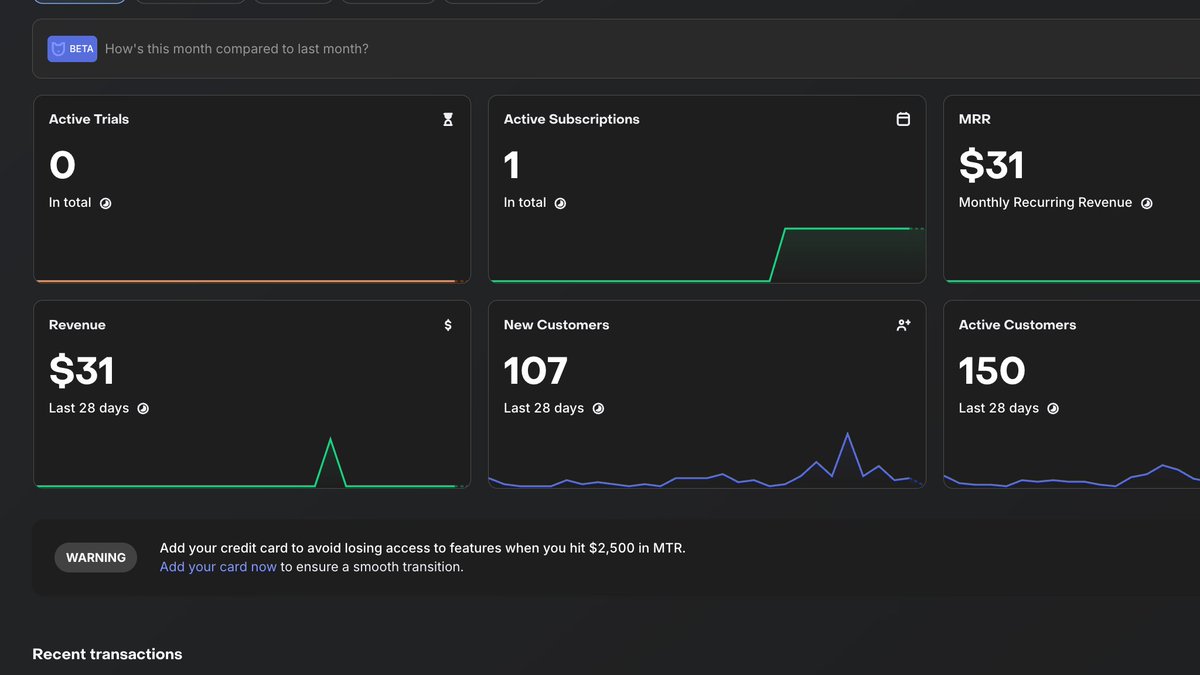Screen dimensions: 1200x675
Task: Click the New Customers card title
Action: click(556, 325)
